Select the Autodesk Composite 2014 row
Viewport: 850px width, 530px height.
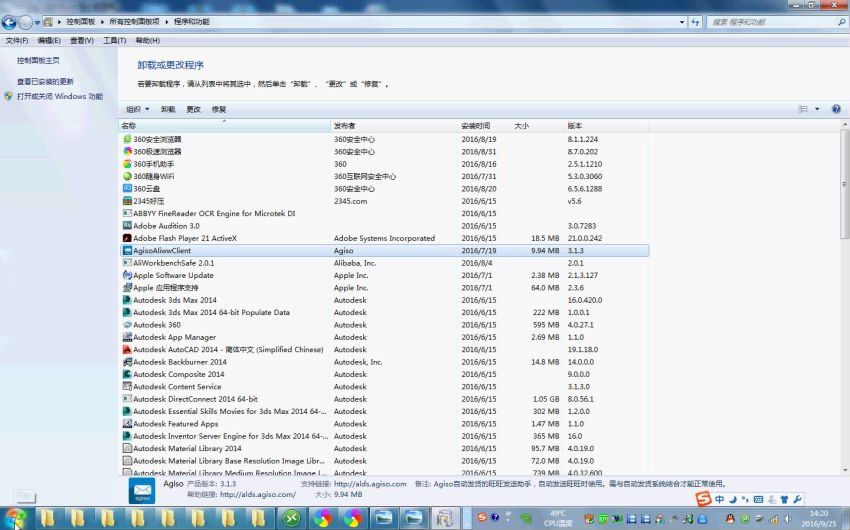(384, 374)
